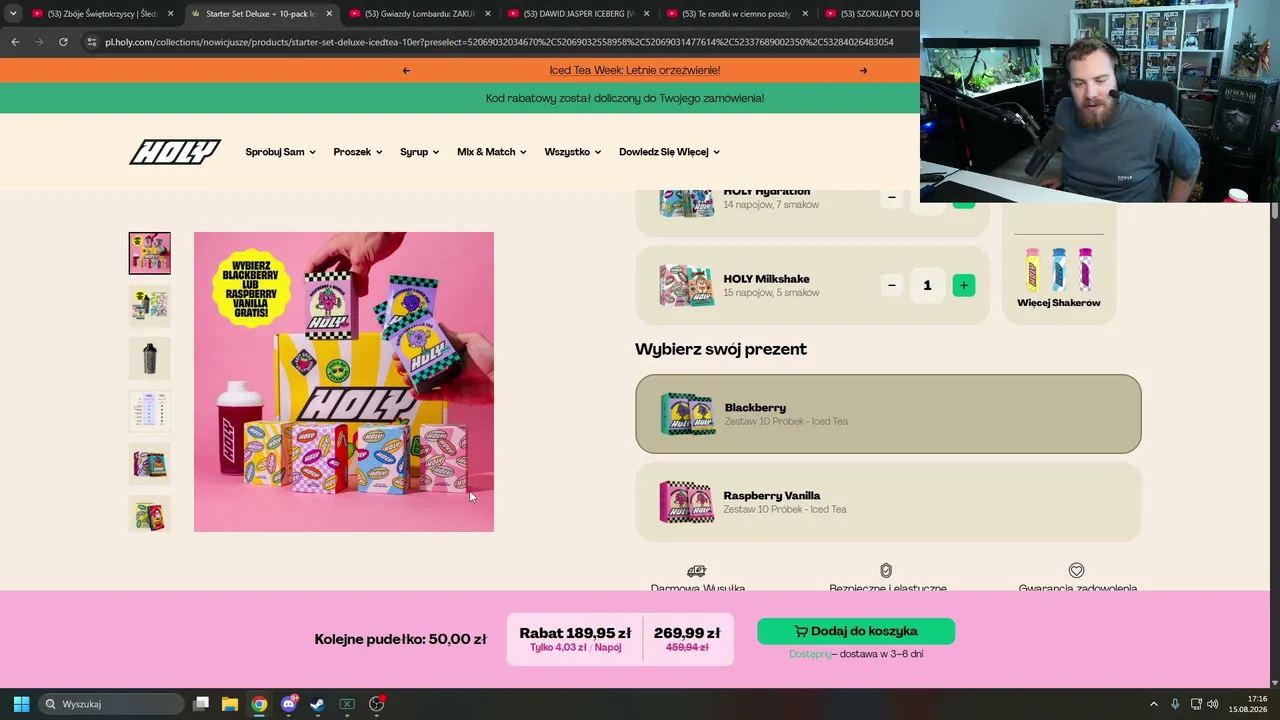The height and width of the screenshot is (720, 1280).
Task: Select the fourth product thumbnail
Action: tap(150, 411)
